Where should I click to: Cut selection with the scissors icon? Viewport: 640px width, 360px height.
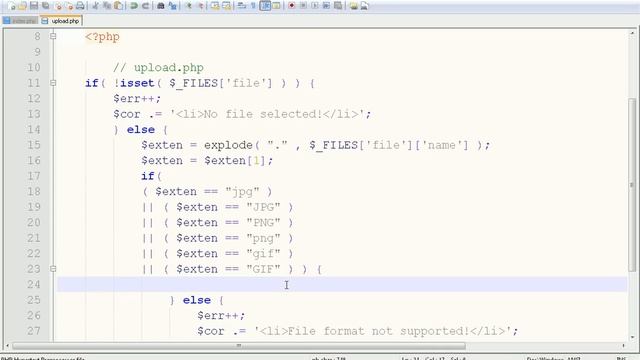[96, 6]
